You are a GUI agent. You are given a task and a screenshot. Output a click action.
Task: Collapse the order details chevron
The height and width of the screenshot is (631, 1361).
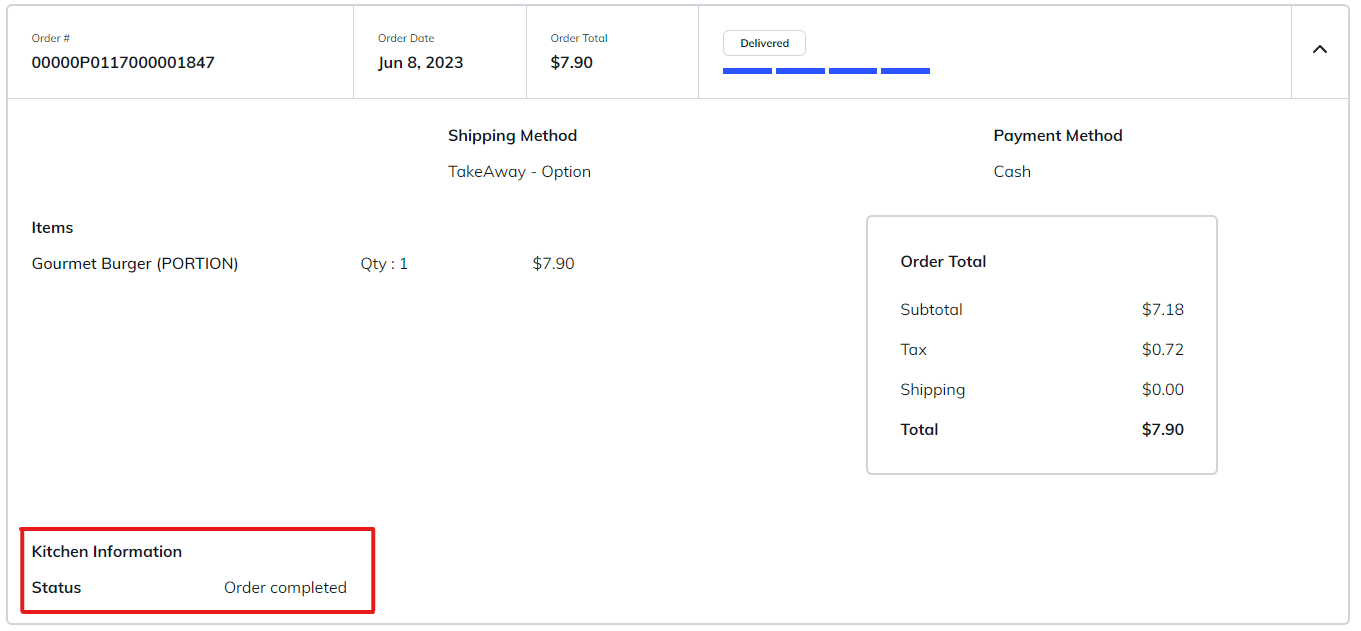point(1319,50)
